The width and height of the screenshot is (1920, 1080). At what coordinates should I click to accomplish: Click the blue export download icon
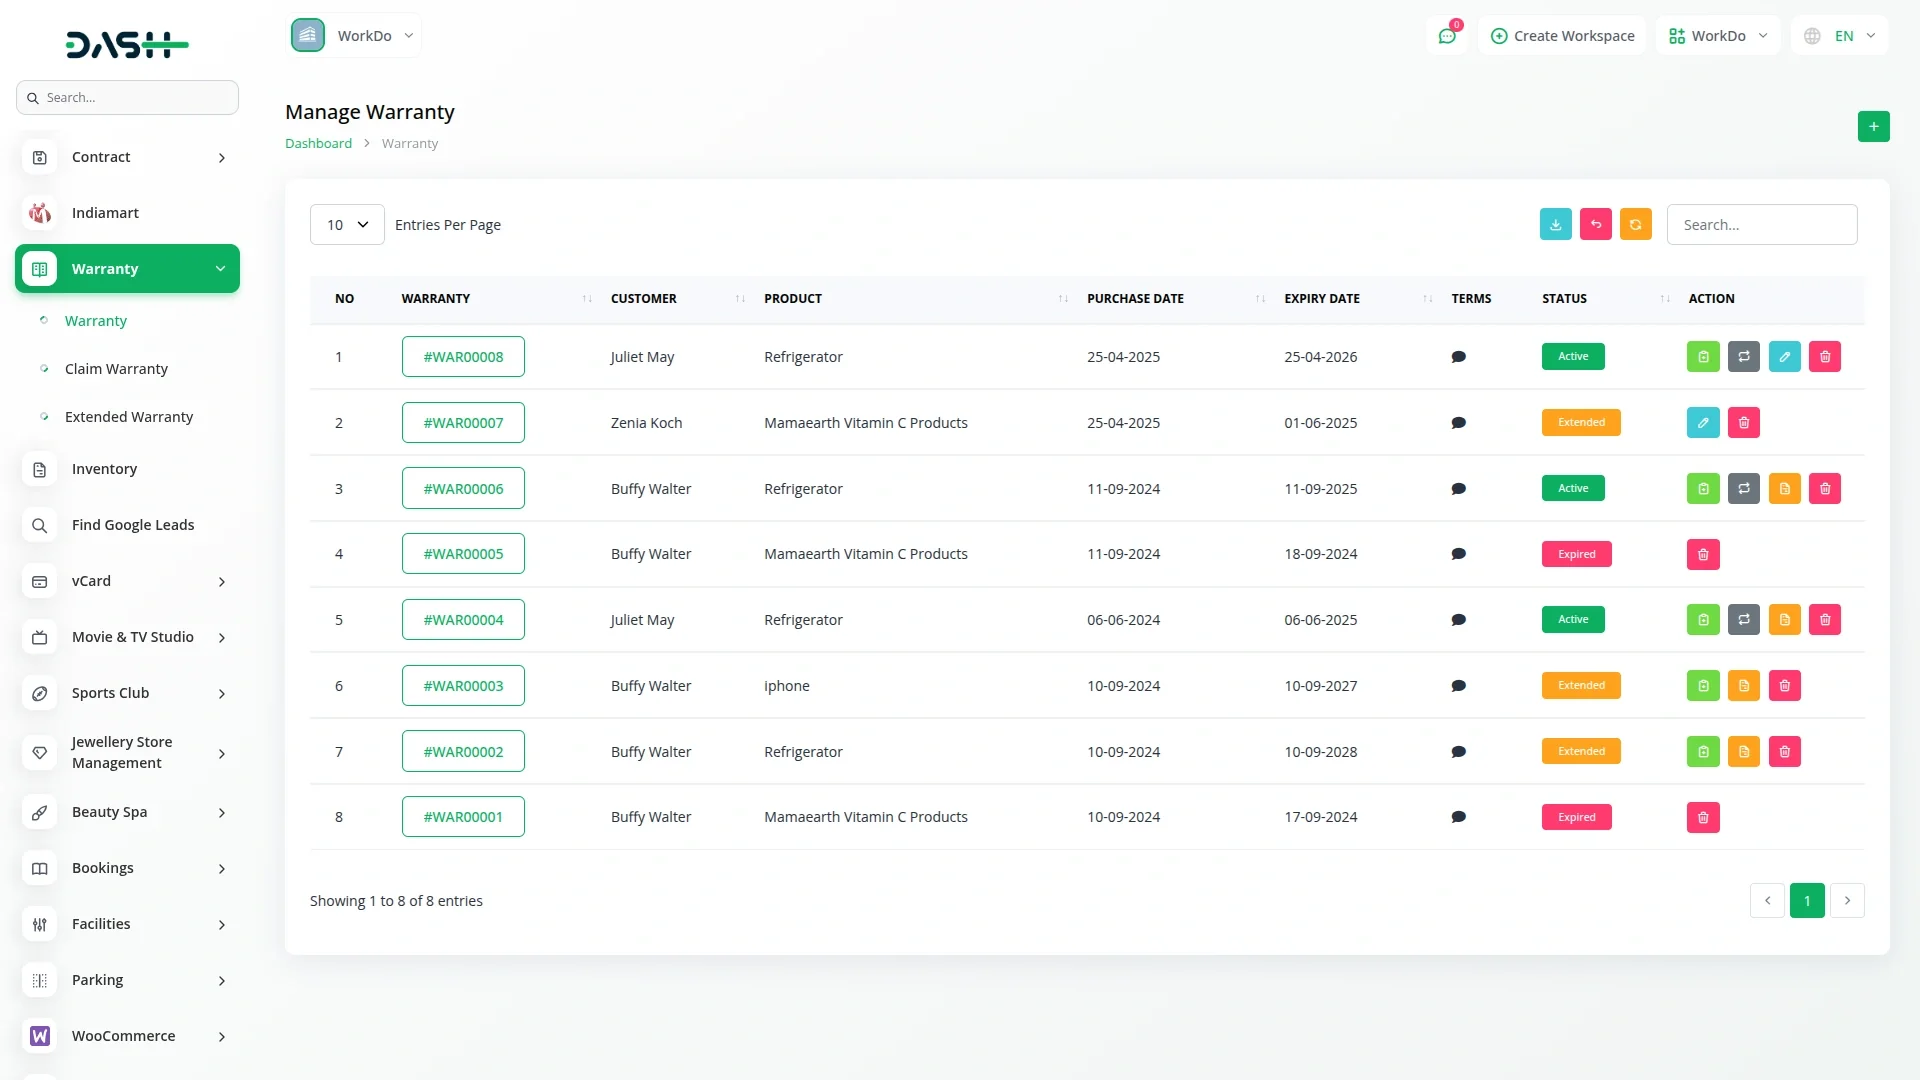(x=1555, y=225)
